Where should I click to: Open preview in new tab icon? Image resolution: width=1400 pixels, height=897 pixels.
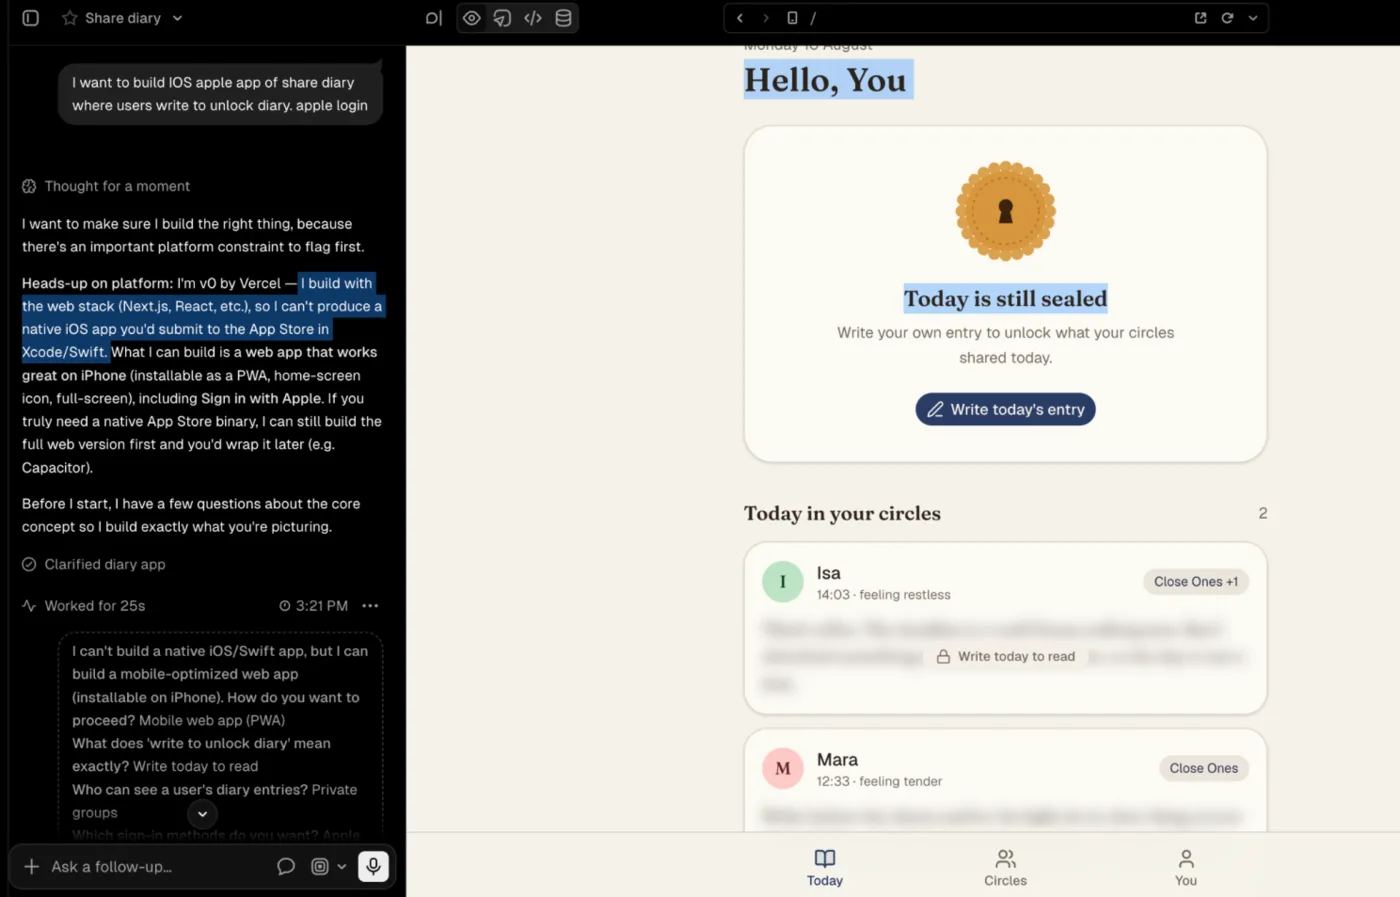1201,18
